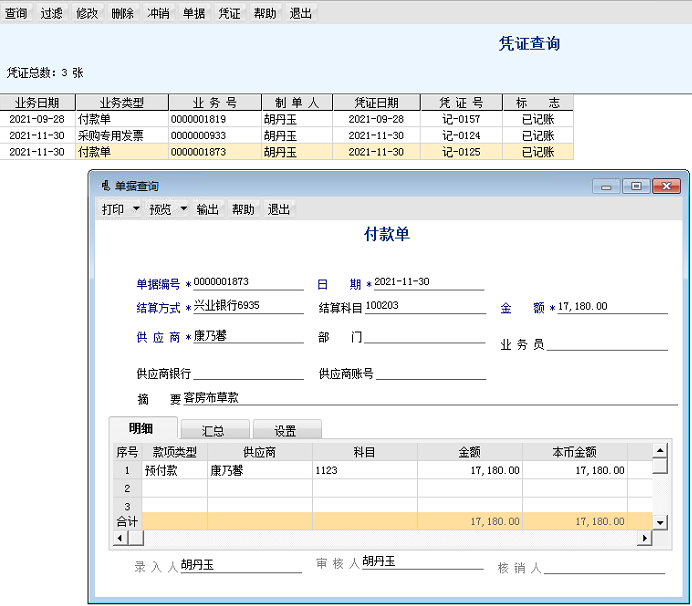The height and width of the screenshot is (606, 692).
Task: Click business number 0000001873 in voucher list
Action: (199, 152)
